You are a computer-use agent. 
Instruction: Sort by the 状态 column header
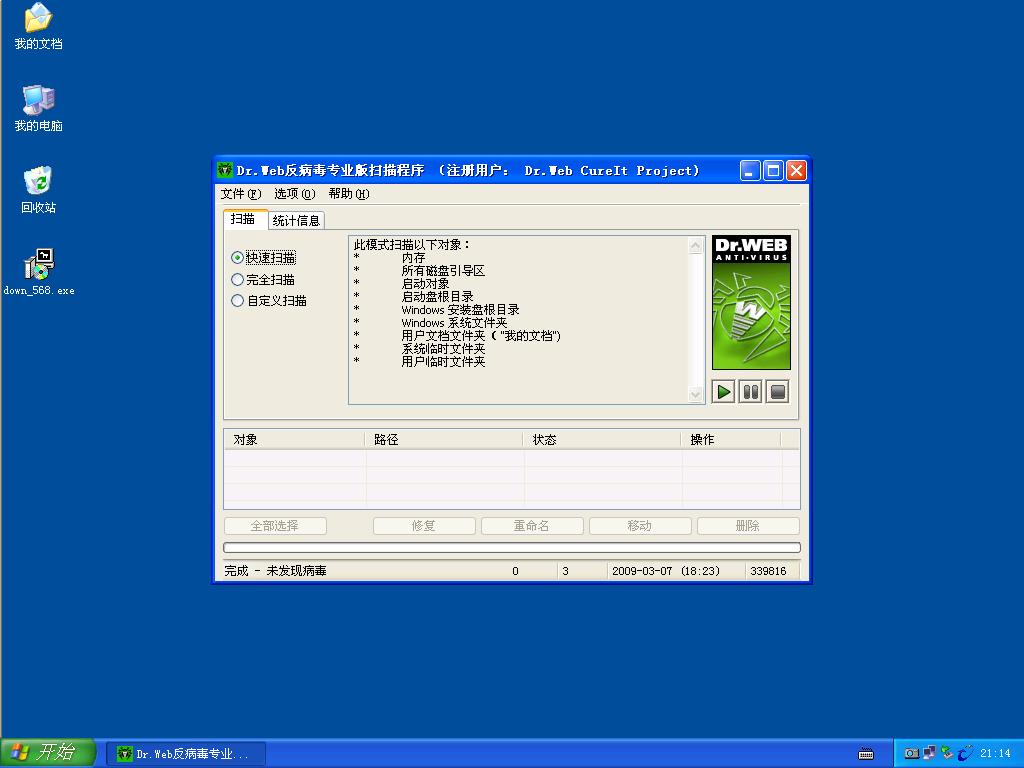coord(602,440)
